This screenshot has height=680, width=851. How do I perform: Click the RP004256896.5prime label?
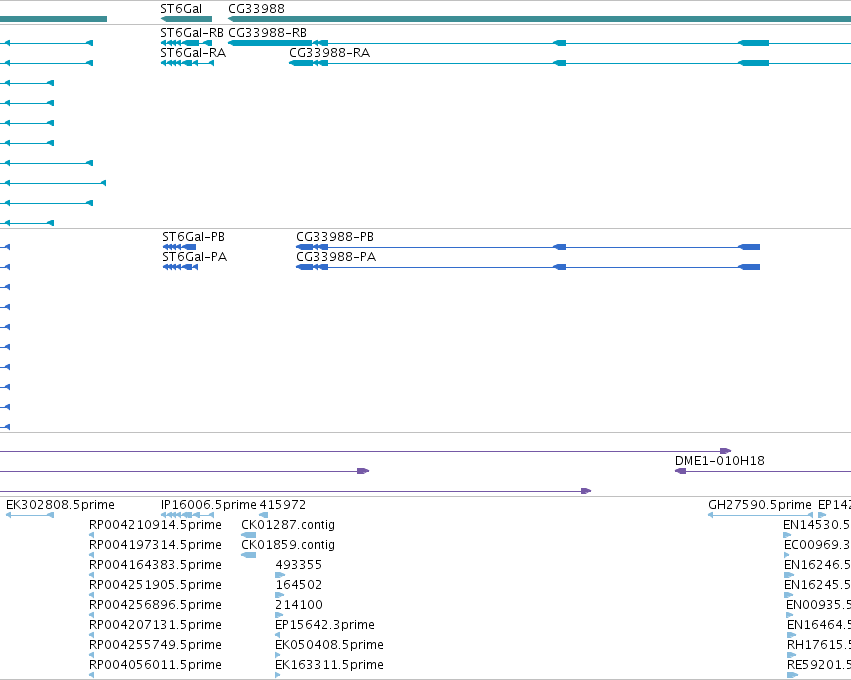[x=155, y=605]
